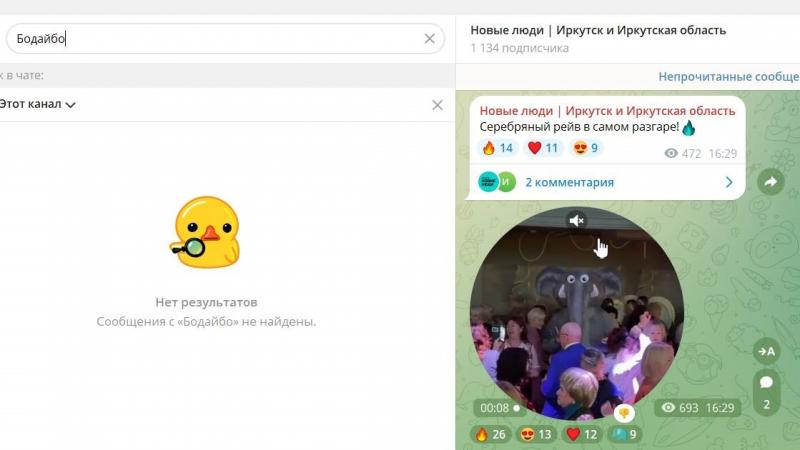Clear the search field with the X icon
The width and height of the screenshot is (800, 450).
click(x=429, y=39)
